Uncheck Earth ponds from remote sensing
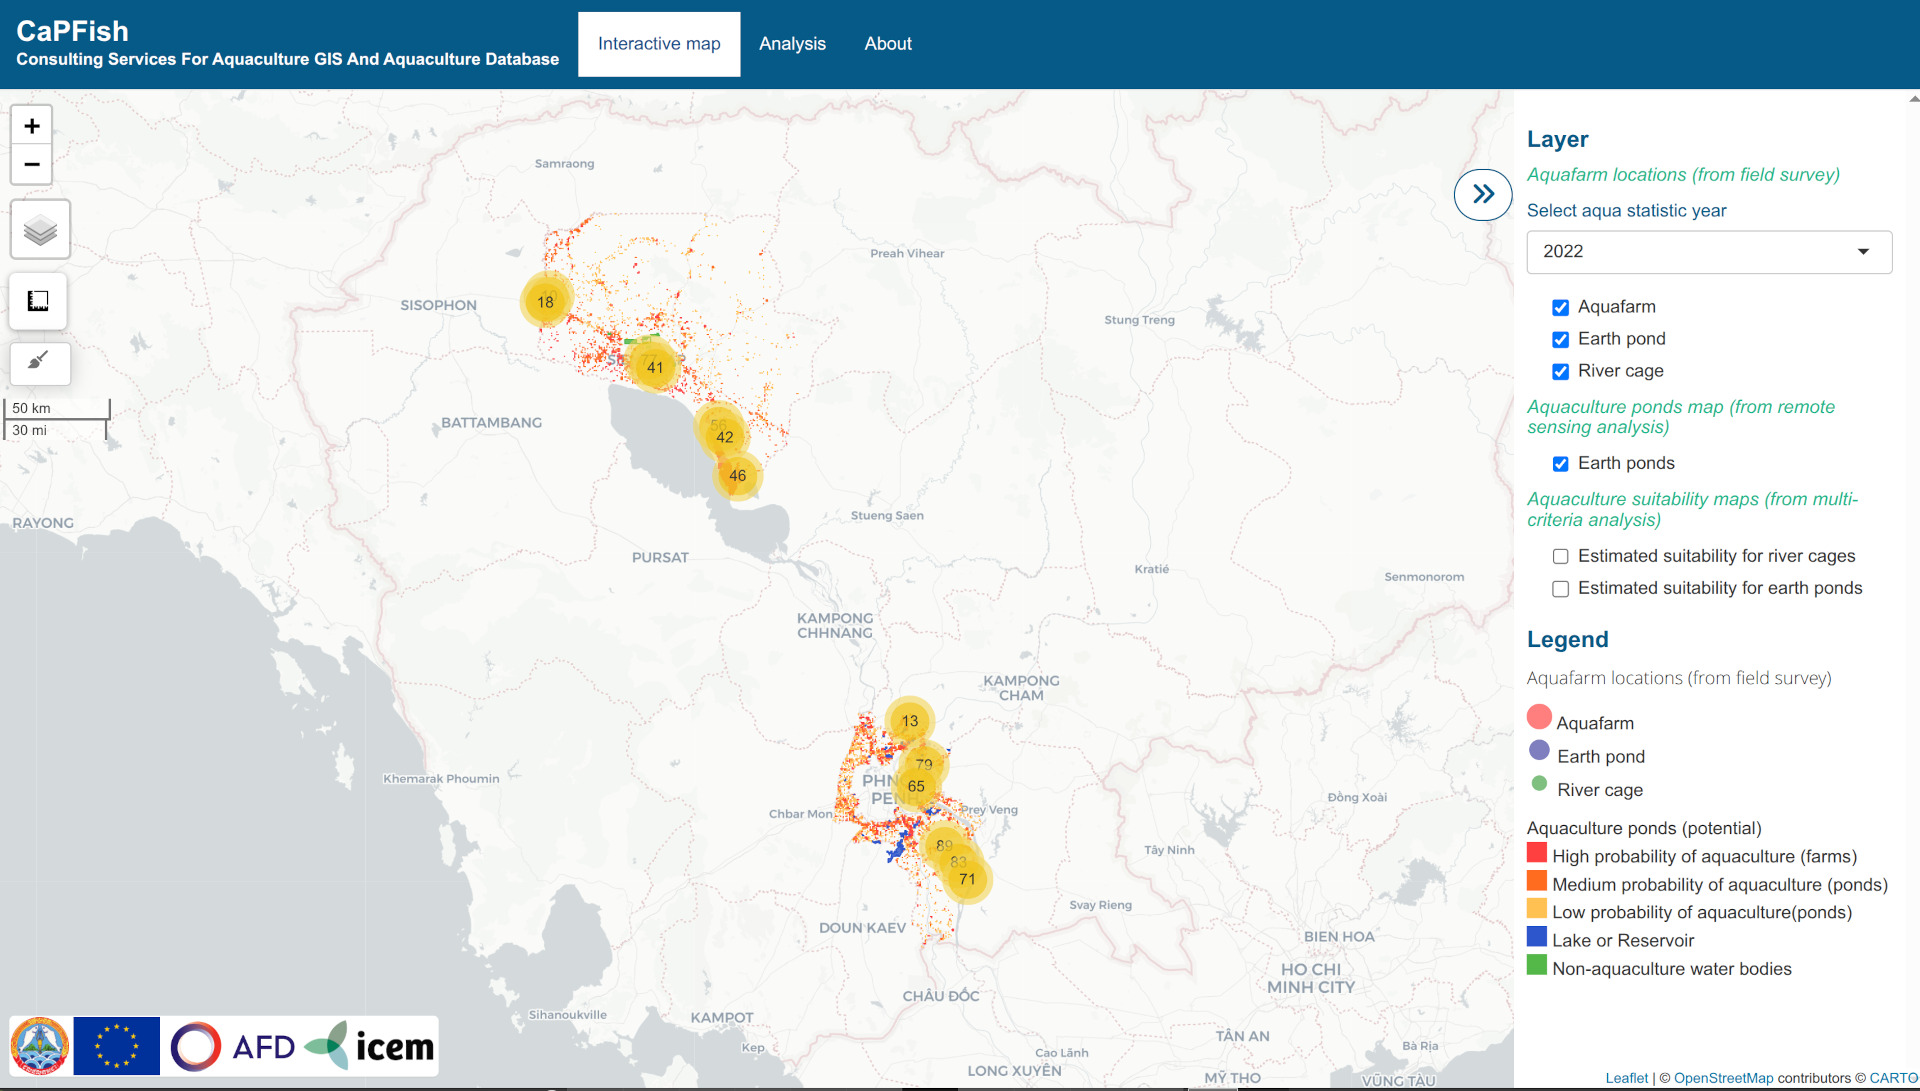This screenshot has width=1920, height=1091. point(1560,463)
